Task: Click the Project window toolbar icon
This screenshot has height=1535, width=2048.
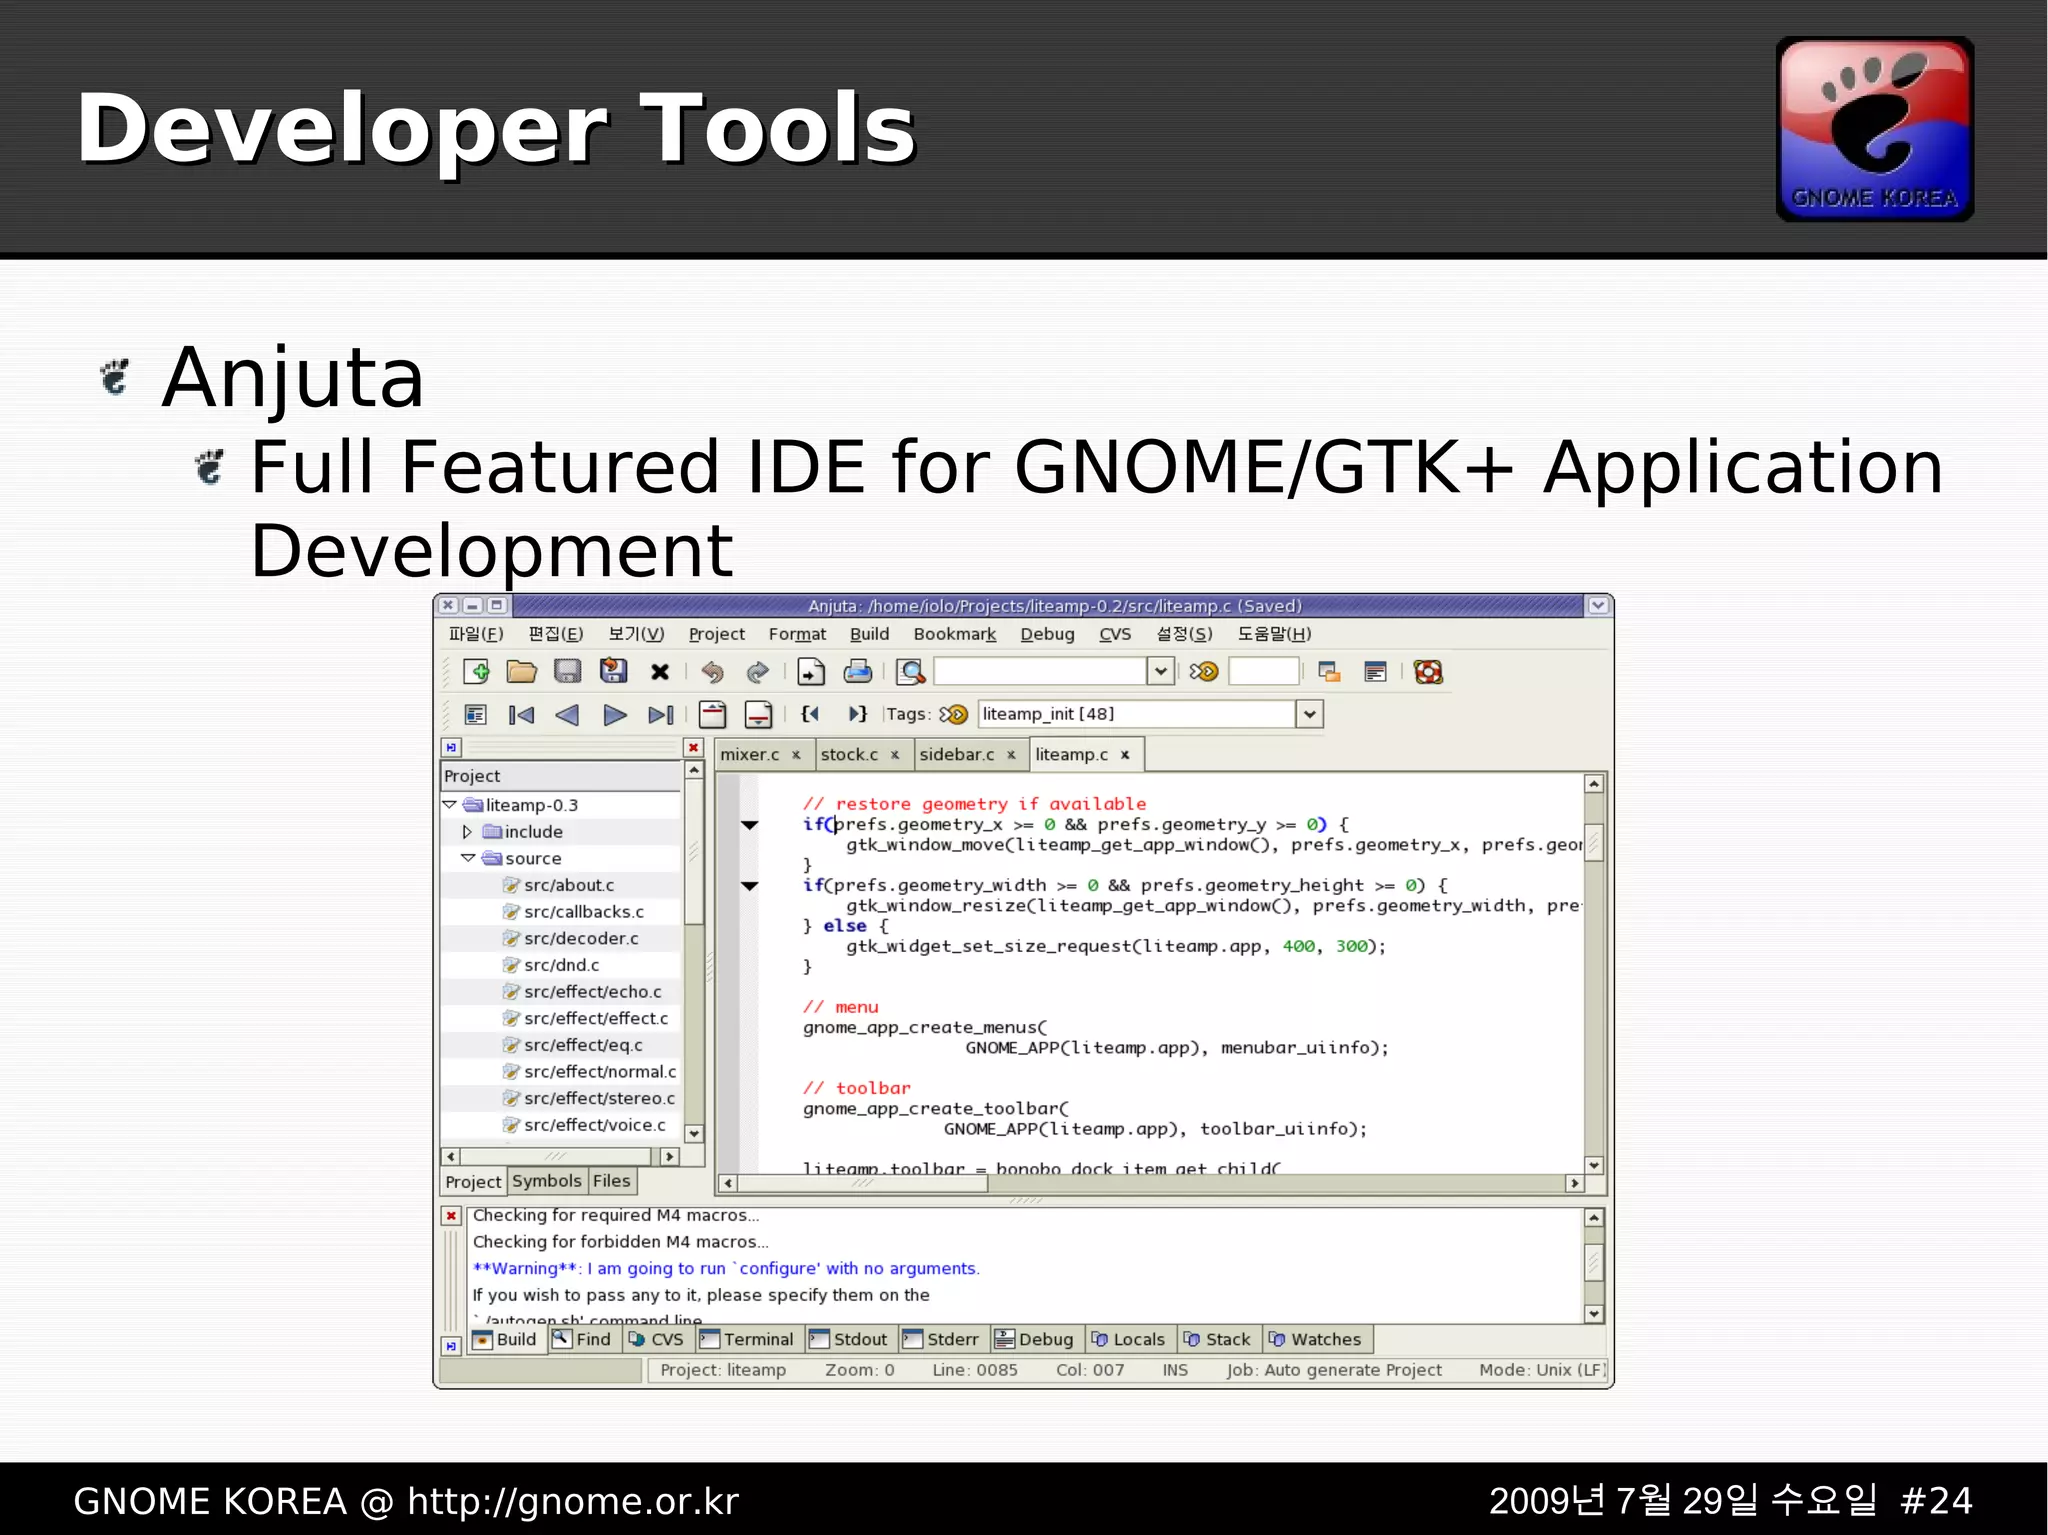Action: click(1329, 672)
